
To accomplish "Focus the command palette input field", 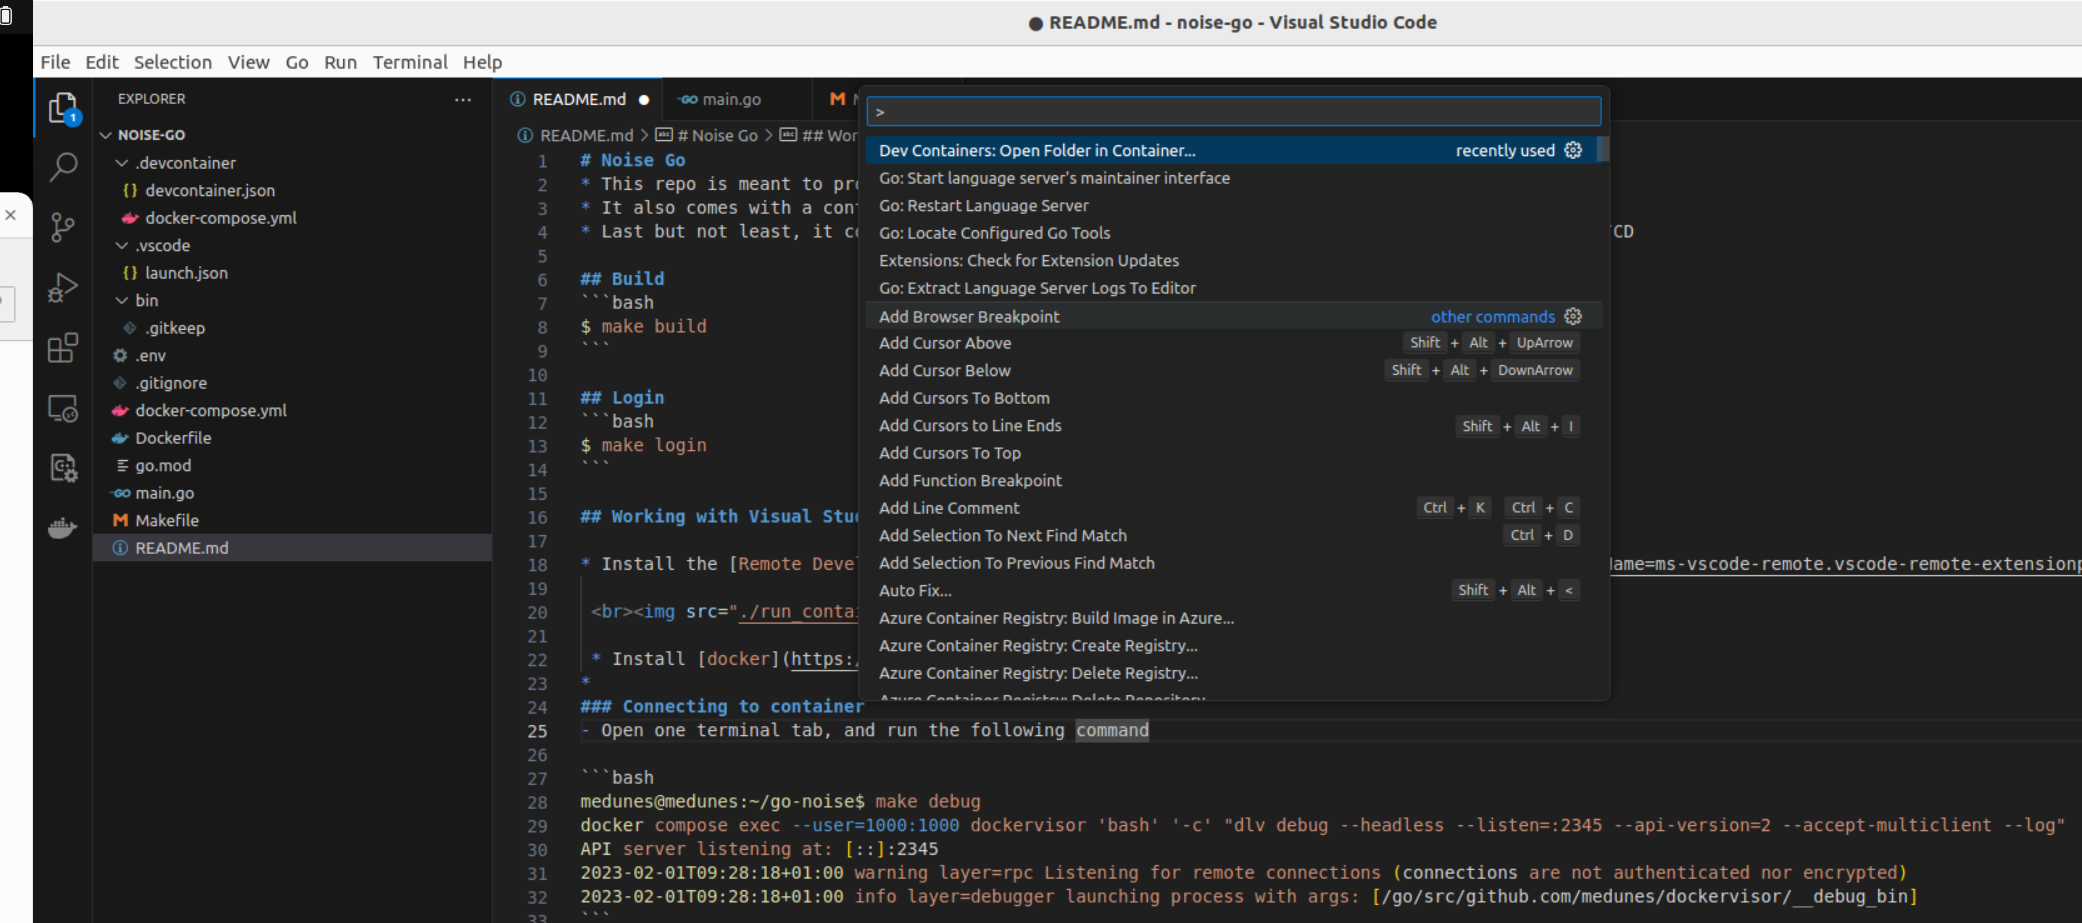I will 1233,111.
